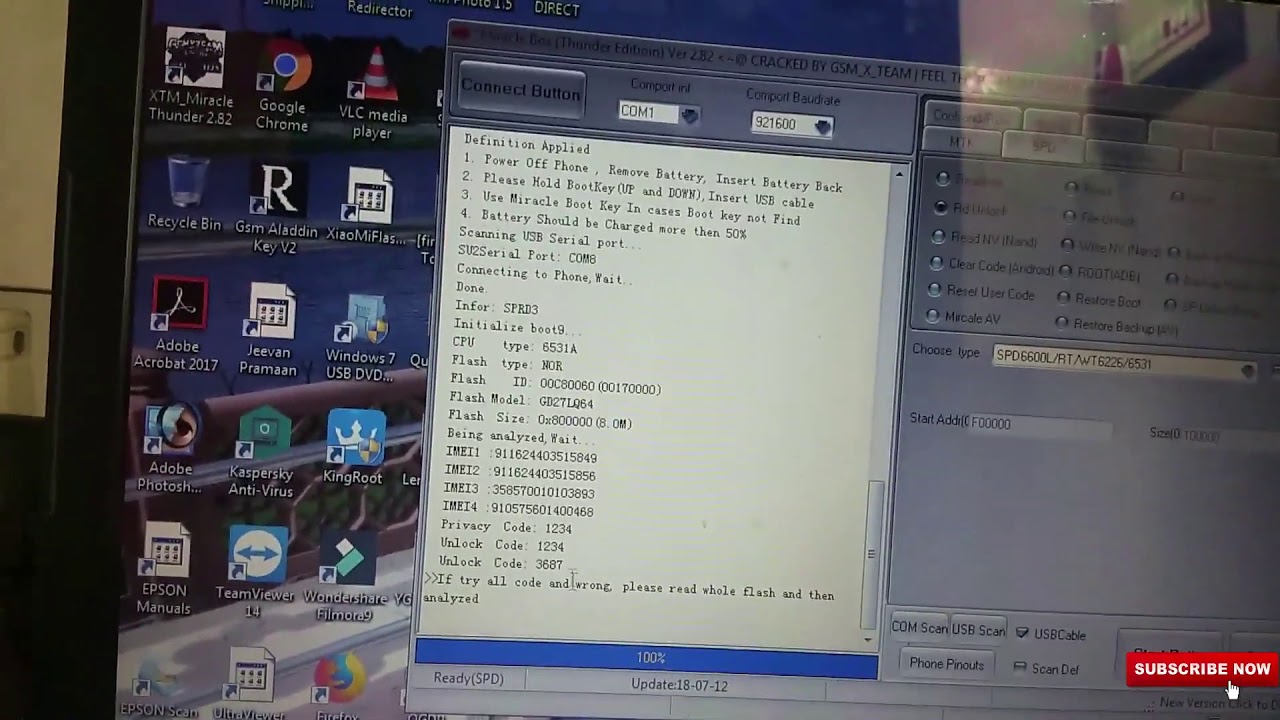Launch TeamViewer 14 from the desktop
This screenshot has height=720, width=1280.
257,573
